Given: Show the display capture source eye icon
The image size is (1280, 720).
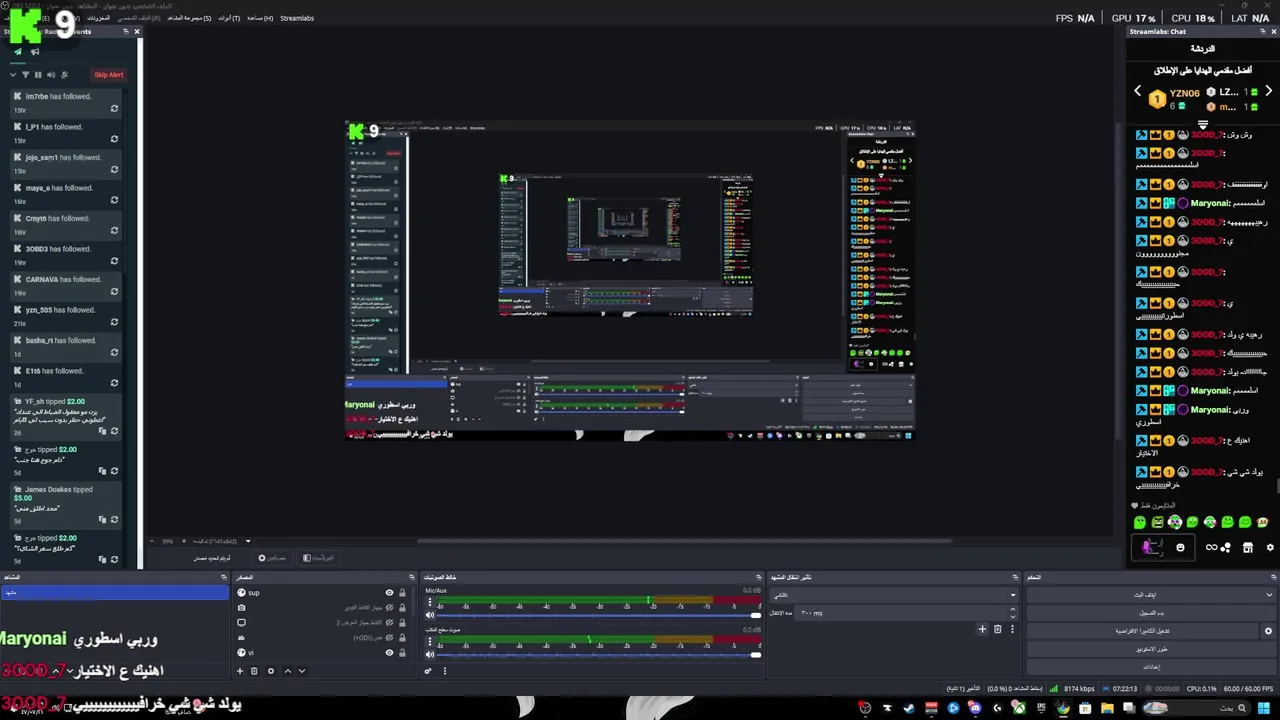Looking at the screenshot, I should tap(389, 623).
